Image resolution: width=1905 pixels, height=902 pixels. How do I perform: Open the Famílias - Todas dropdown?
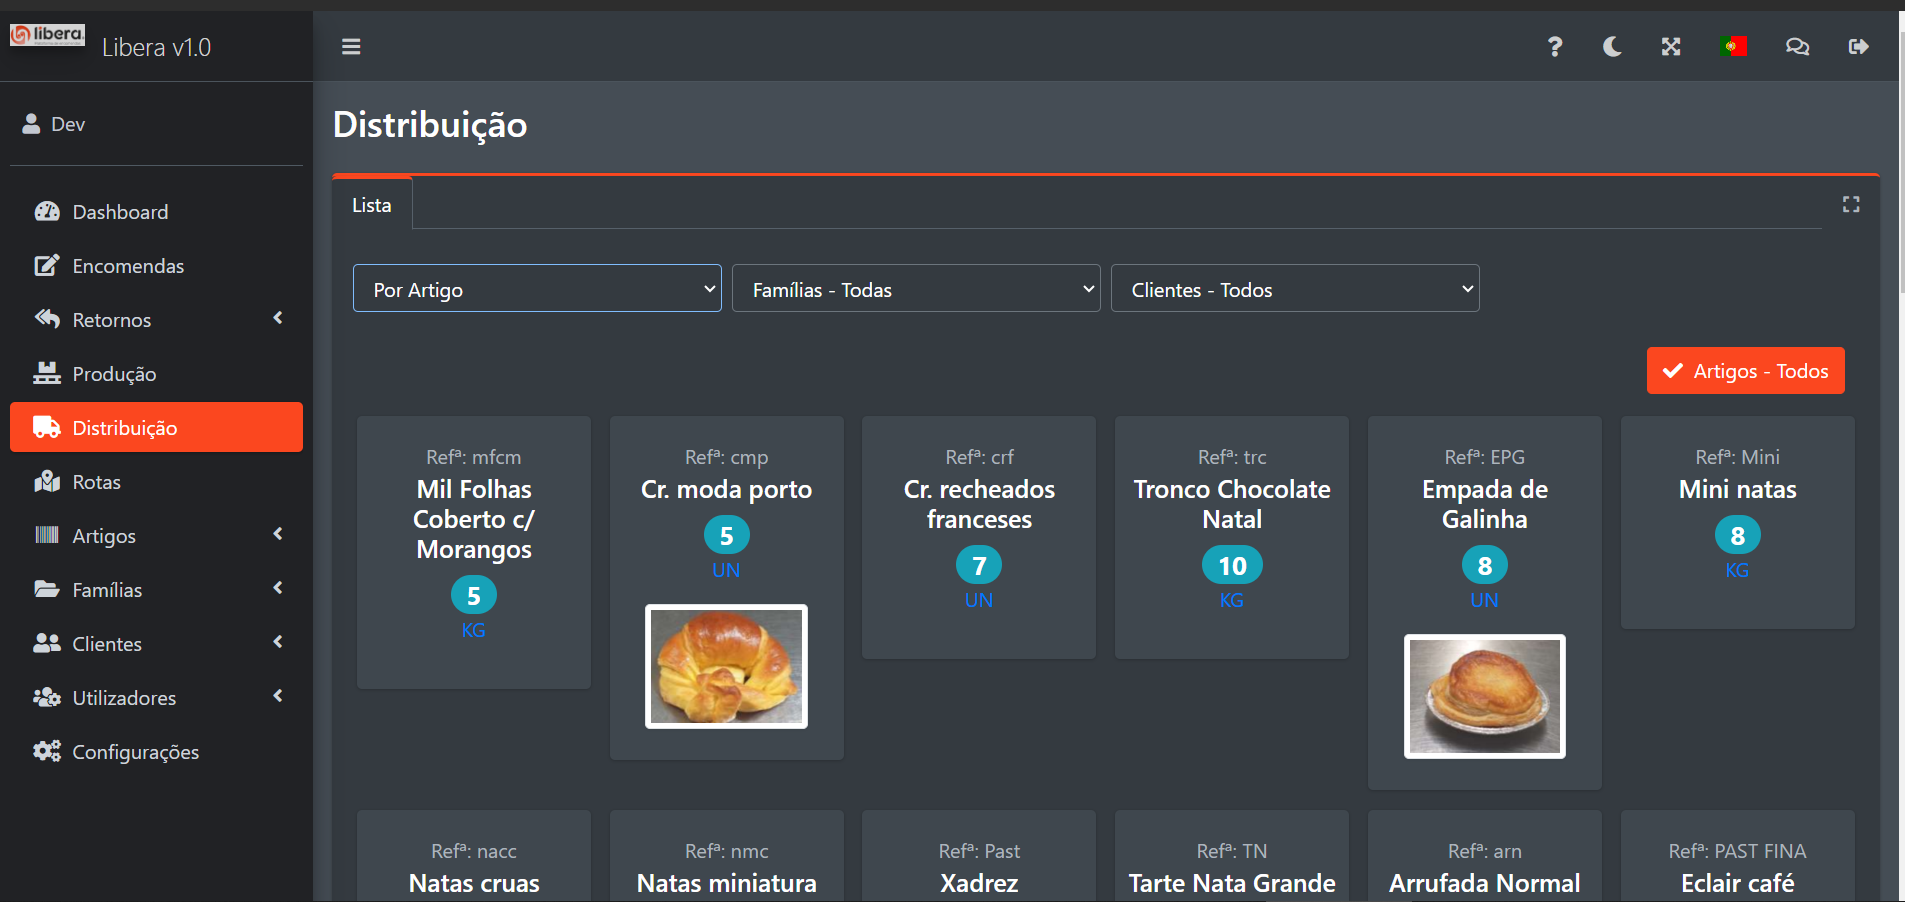pos(916,289)
